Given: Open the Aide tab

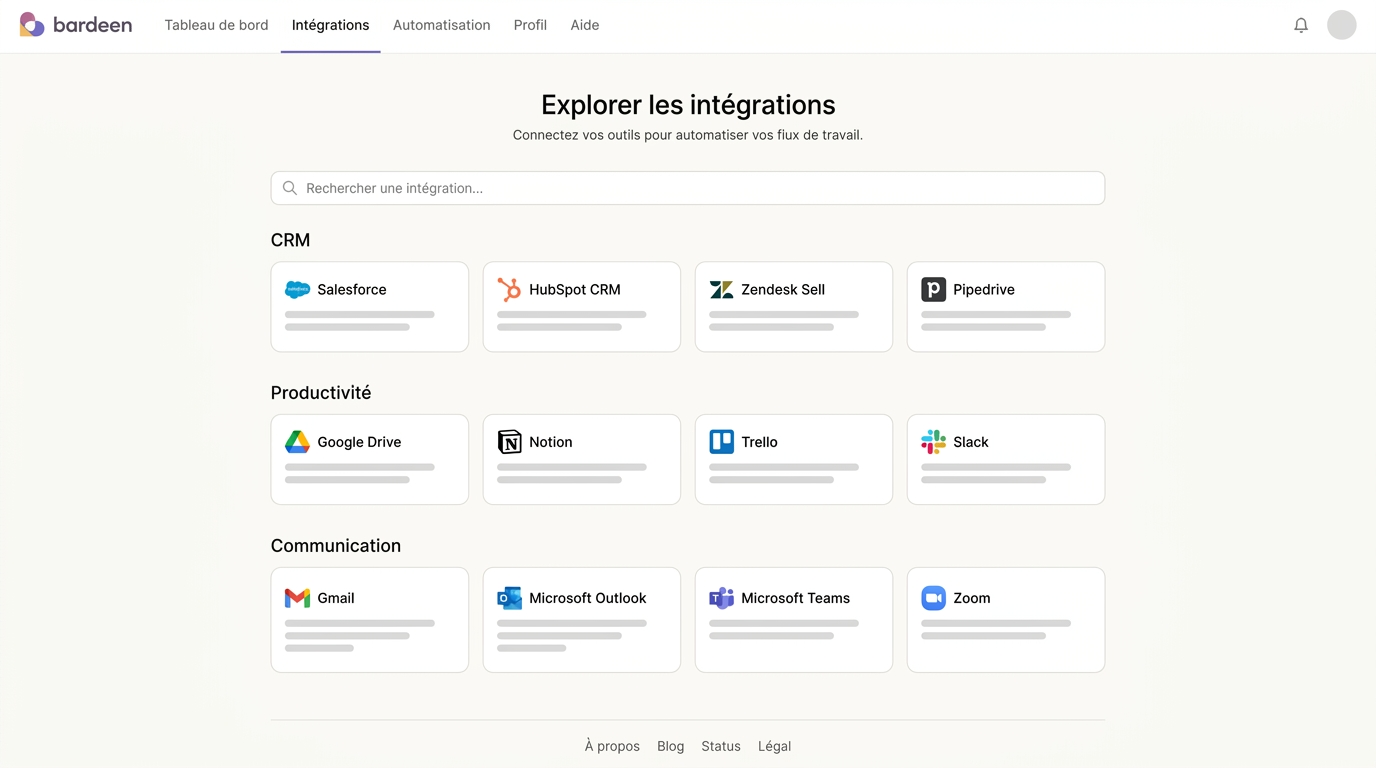Looking at the screenshot, I should [585, 25].
